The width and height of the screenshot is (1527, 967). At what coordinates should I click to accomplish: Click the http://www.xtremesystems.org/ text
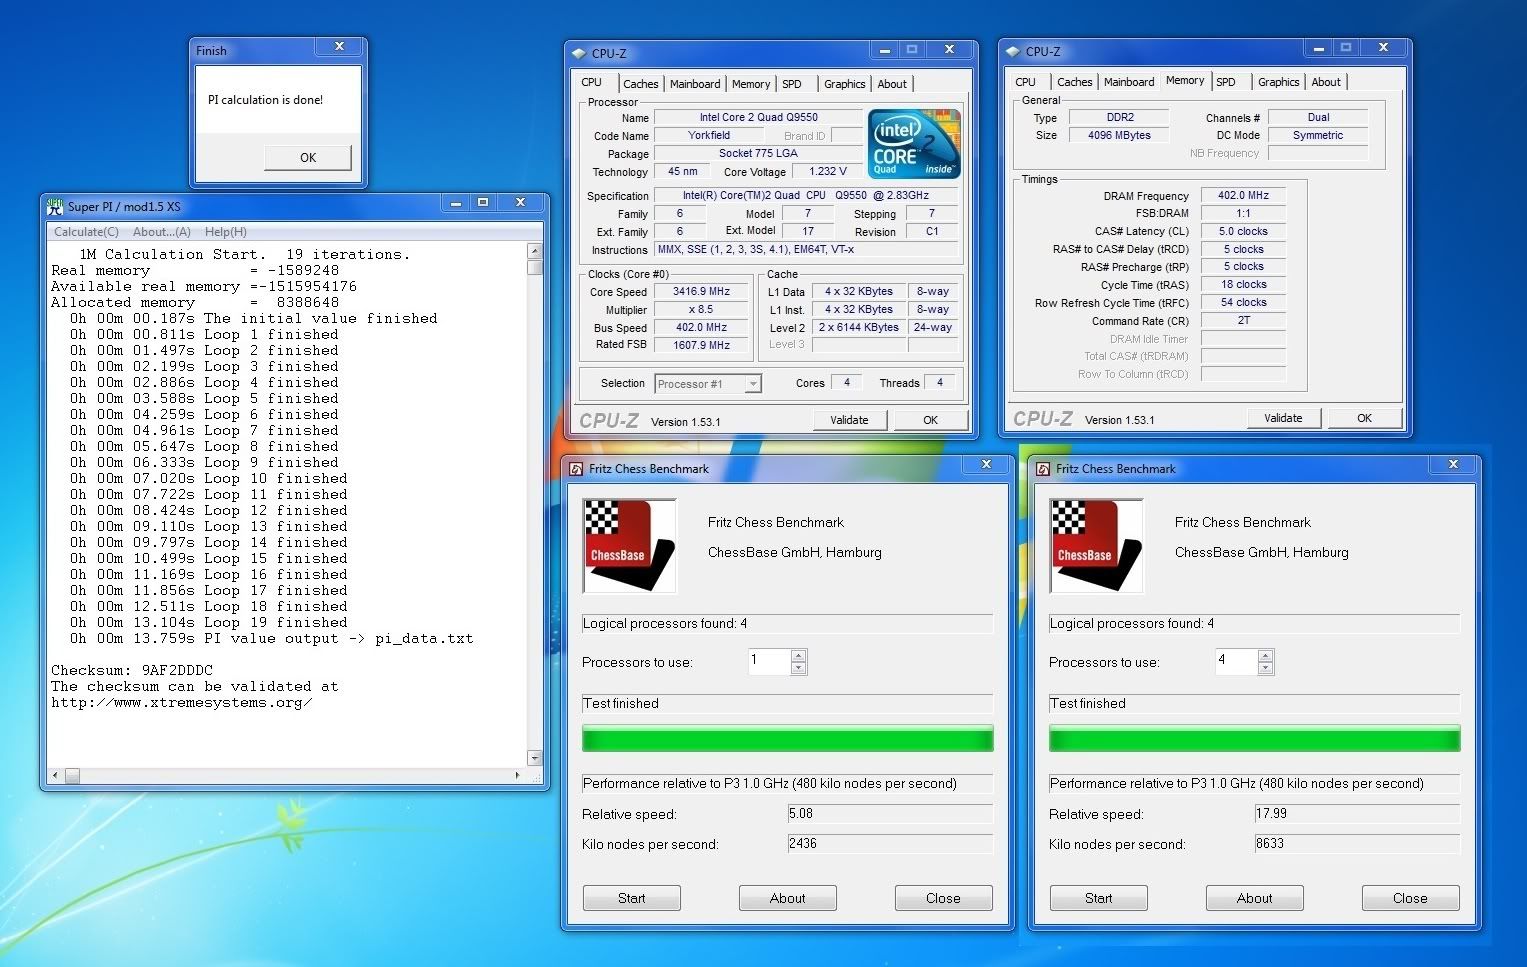tap(182, 702)
